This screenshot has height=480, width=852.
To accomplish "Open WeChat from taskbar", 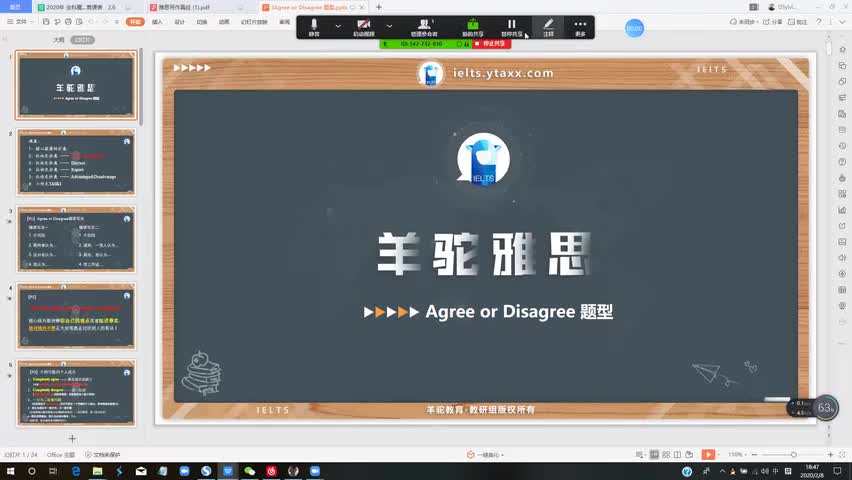I will (x=249, y=471).
